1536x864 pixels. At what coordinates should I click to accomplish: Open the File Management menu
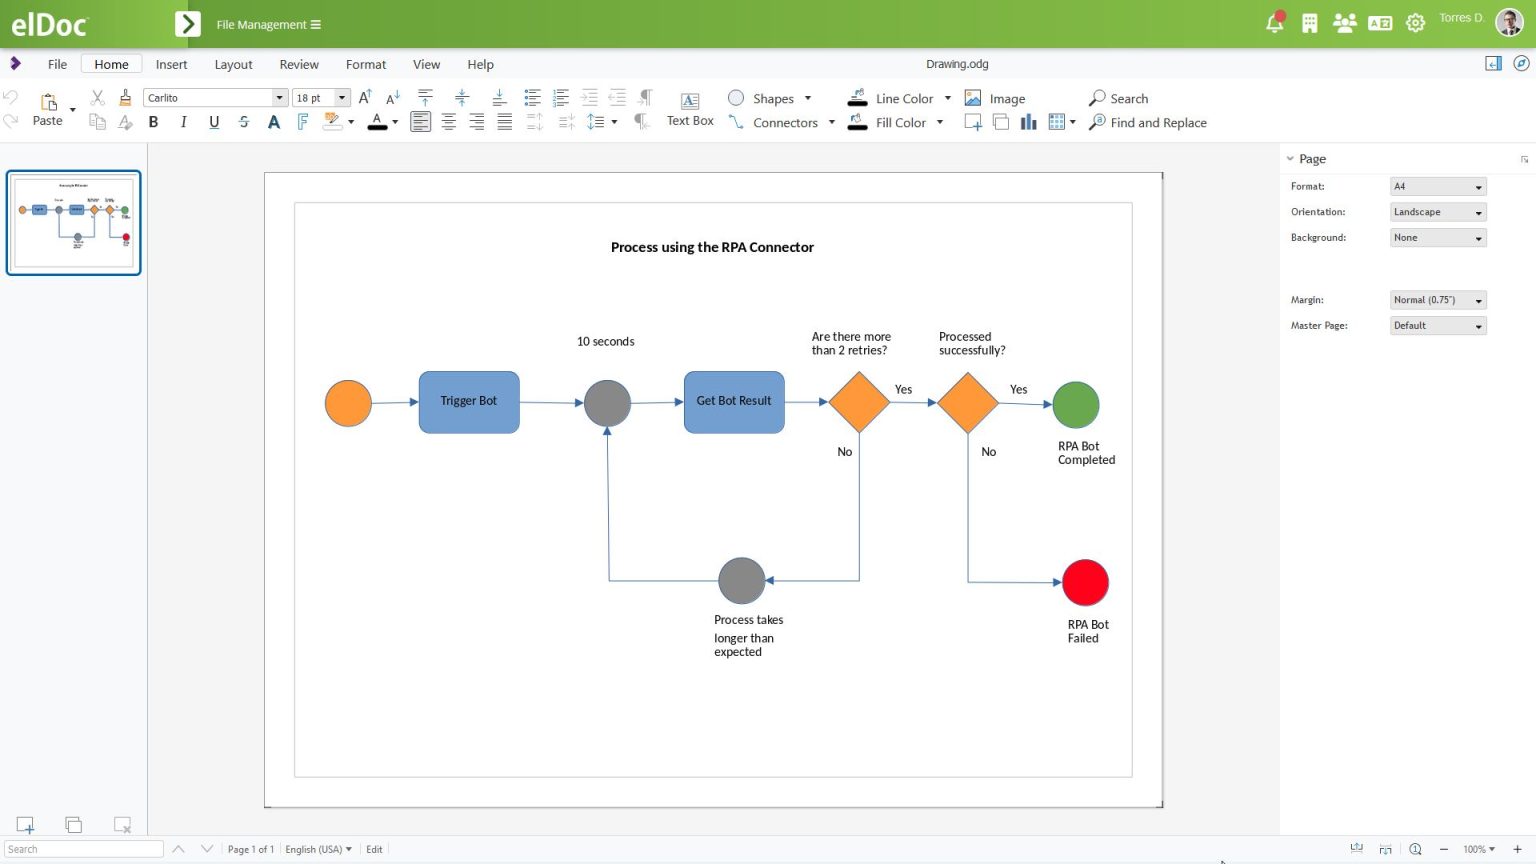pyautogui.click(x=268, y=24)
